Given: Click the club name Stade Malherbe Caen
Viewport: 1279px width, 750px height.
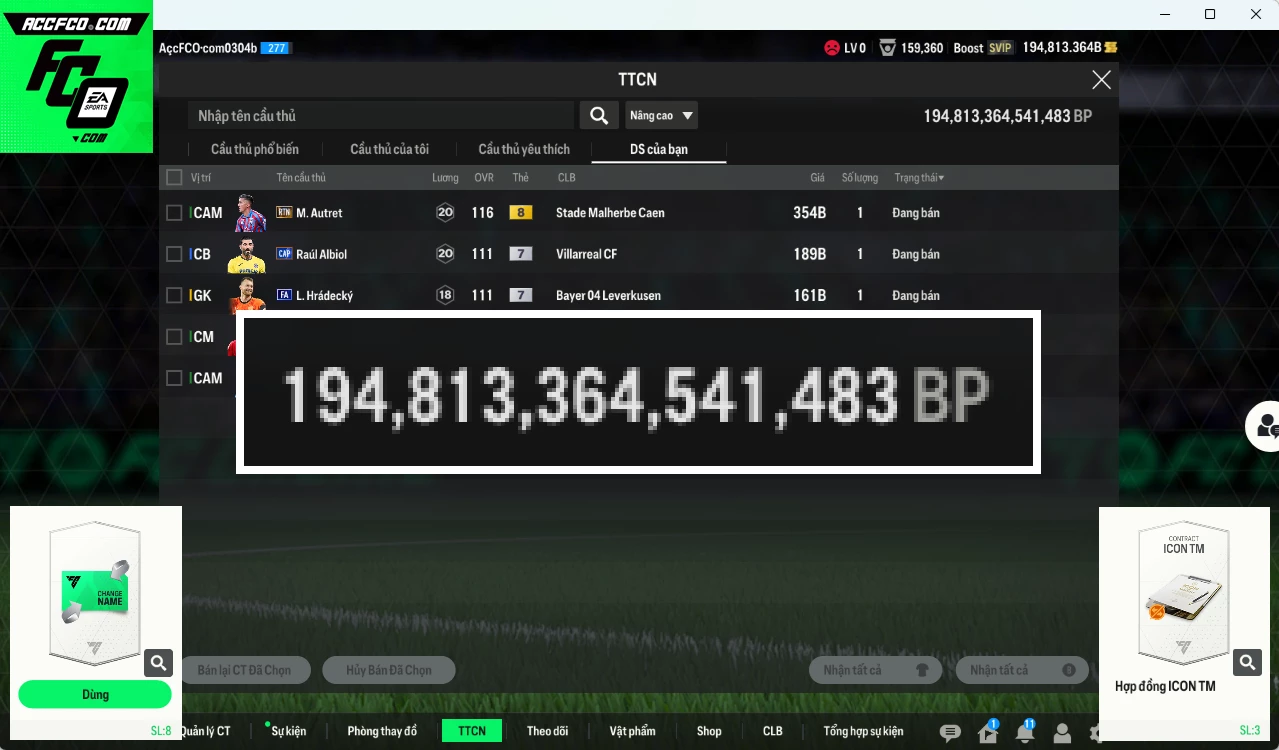Looking at the screenshot, I should (x=610, y=213).
